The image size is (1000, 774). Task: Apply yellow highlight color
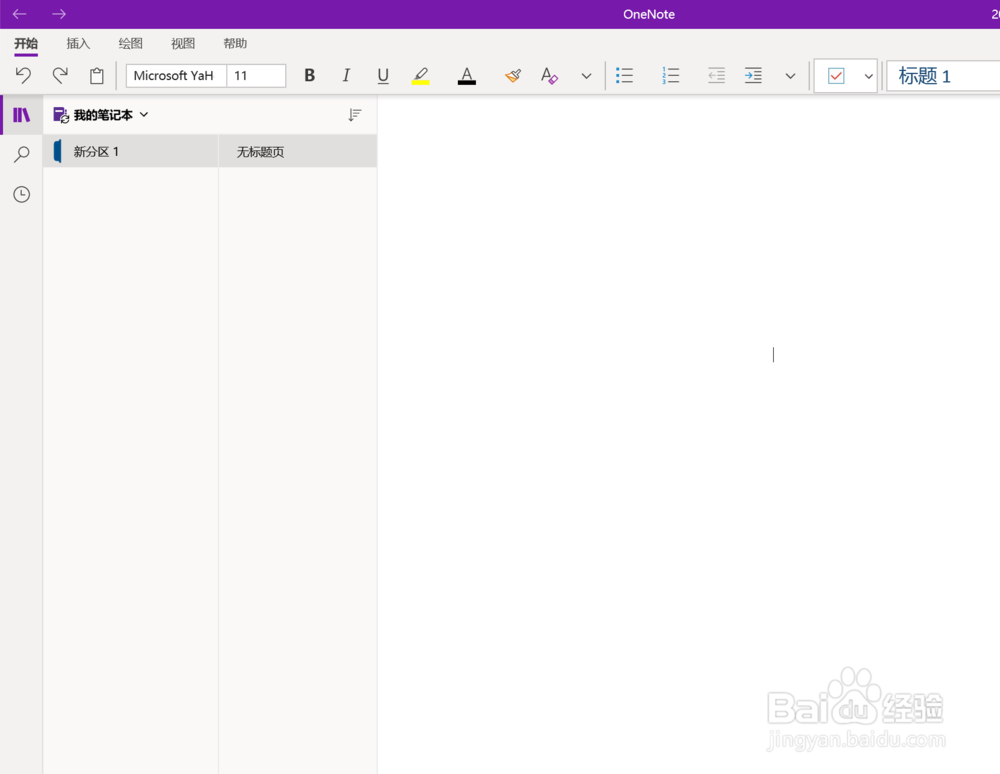coord(420,75)
